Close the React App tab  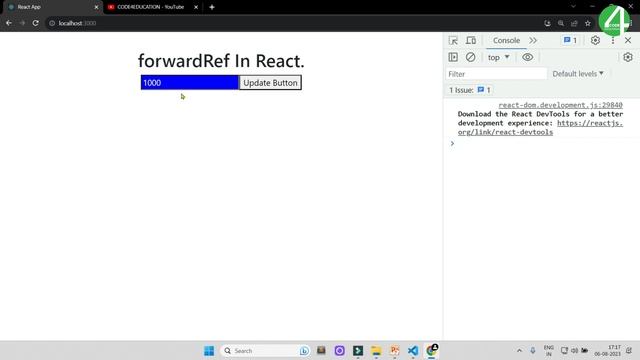click(96, 7)
